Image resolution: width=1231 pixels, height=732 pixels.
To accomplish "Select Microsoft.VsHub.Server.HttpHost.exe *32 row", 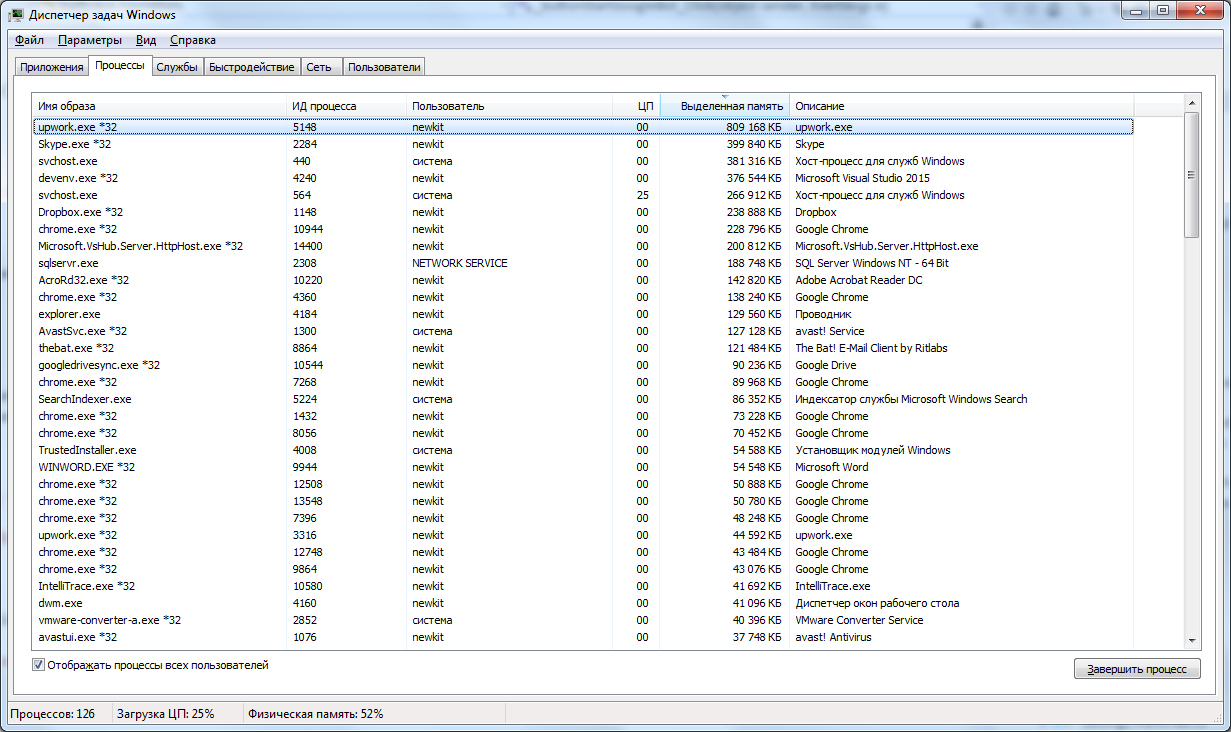I will click(x=583, y=246).
